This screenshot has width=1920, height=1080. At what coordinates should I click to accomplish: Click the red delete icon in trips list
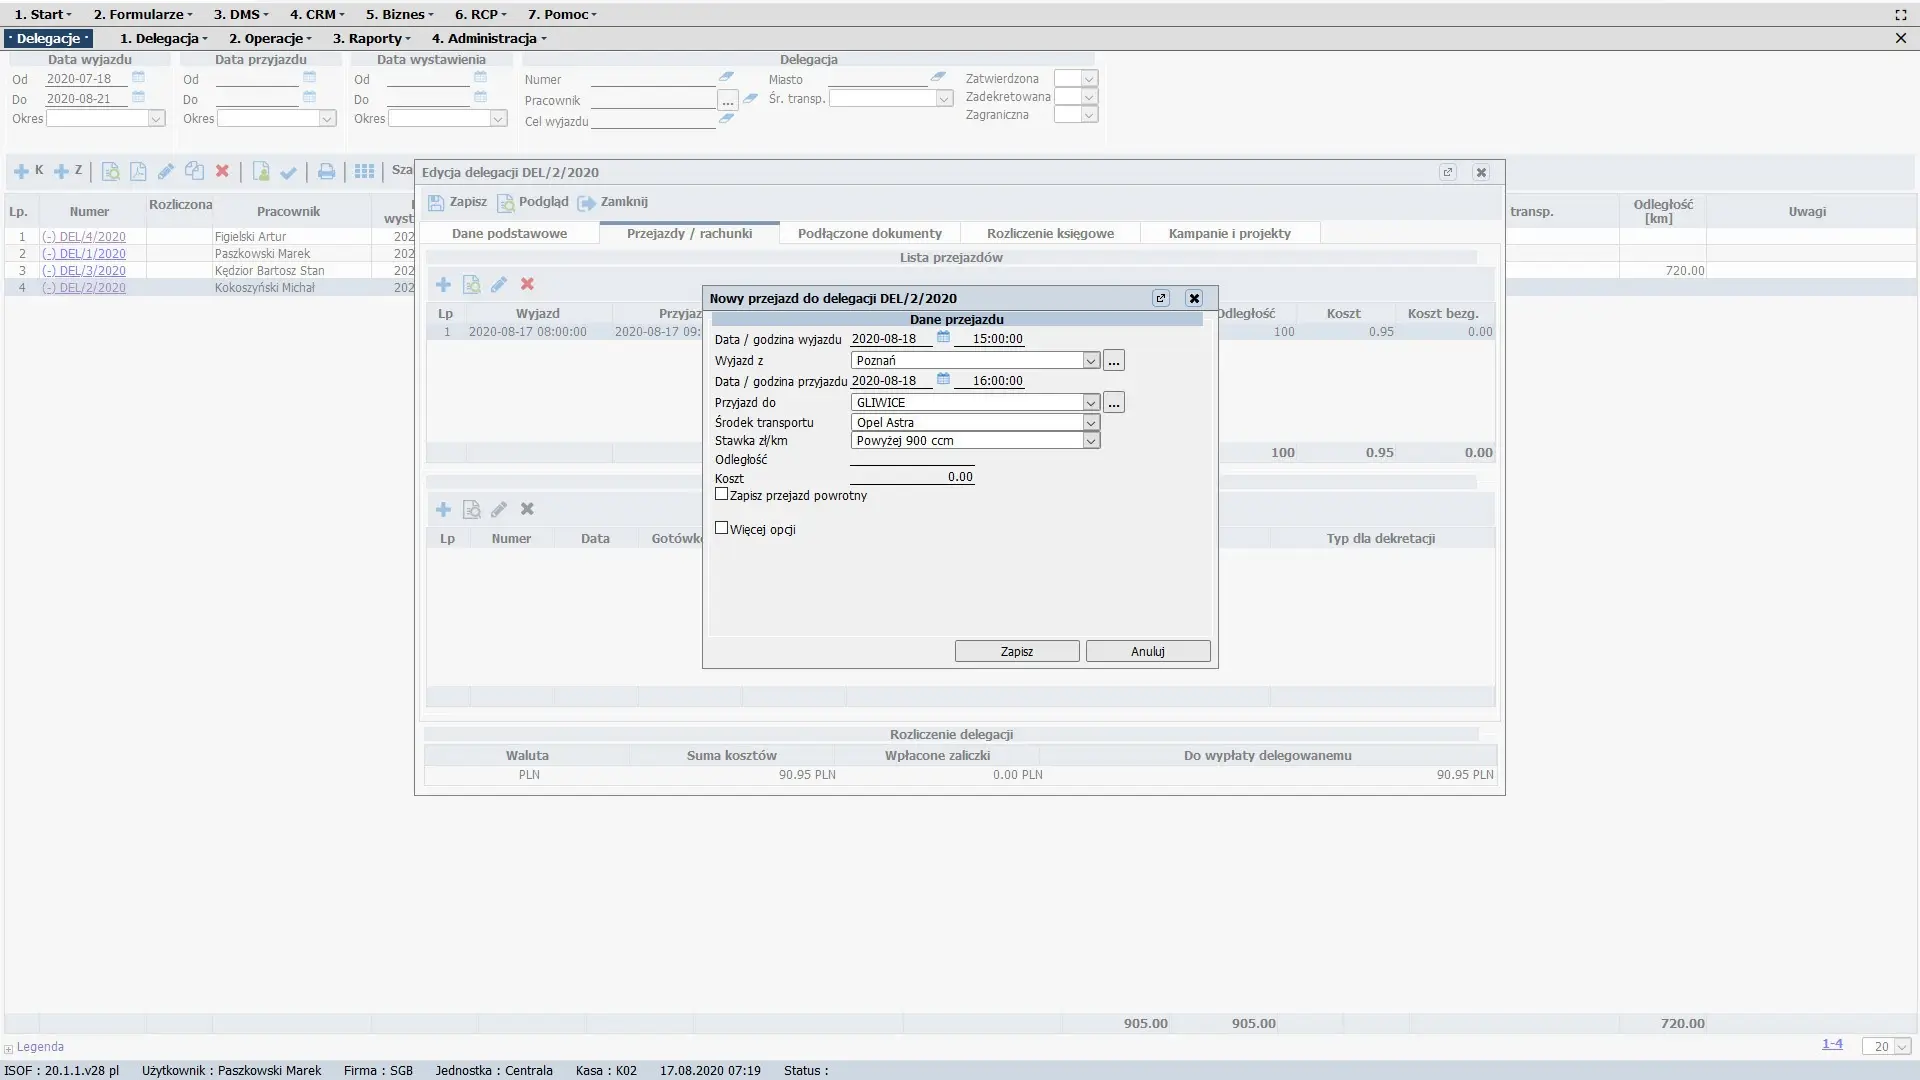pyautogui.click(x=527, y=285)
